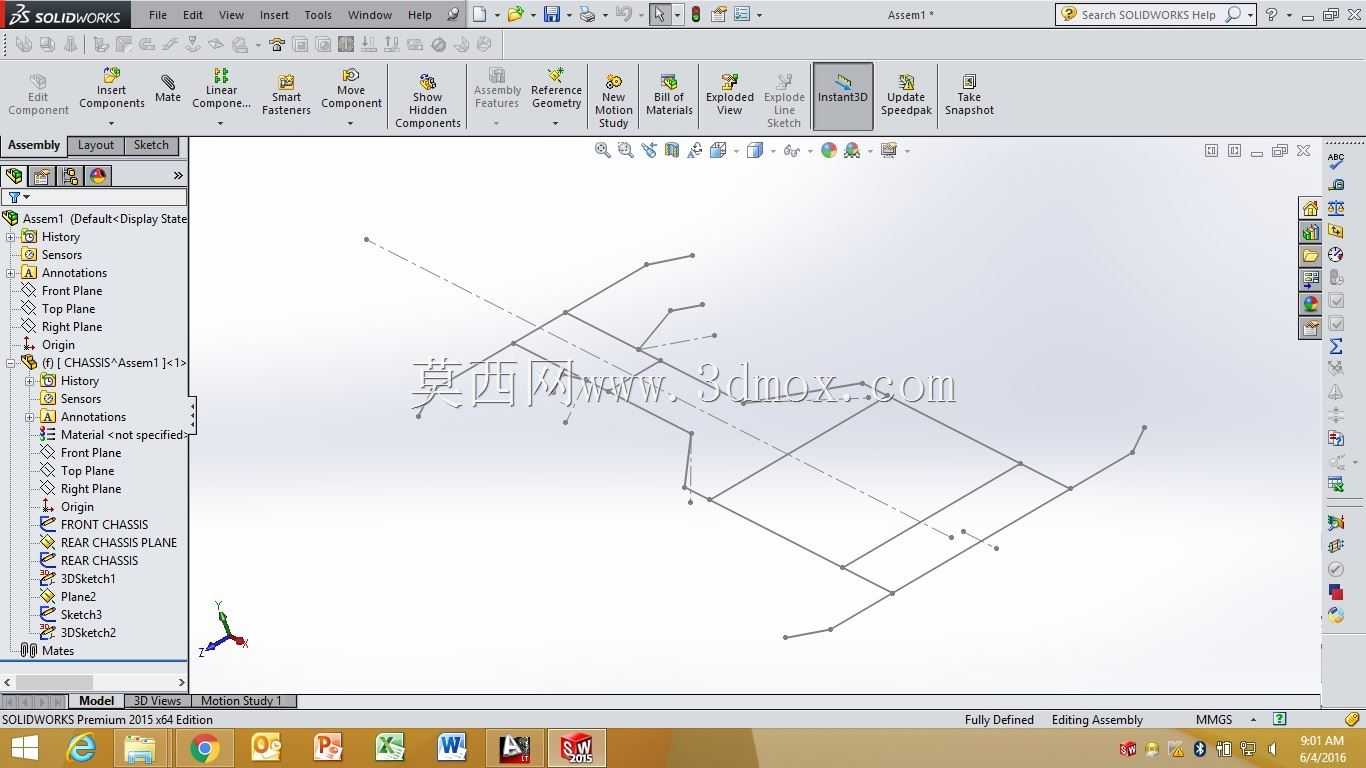Click the Zoom to Fit icon
This screenshot has width=1366, height=768.
pos(603,150)
